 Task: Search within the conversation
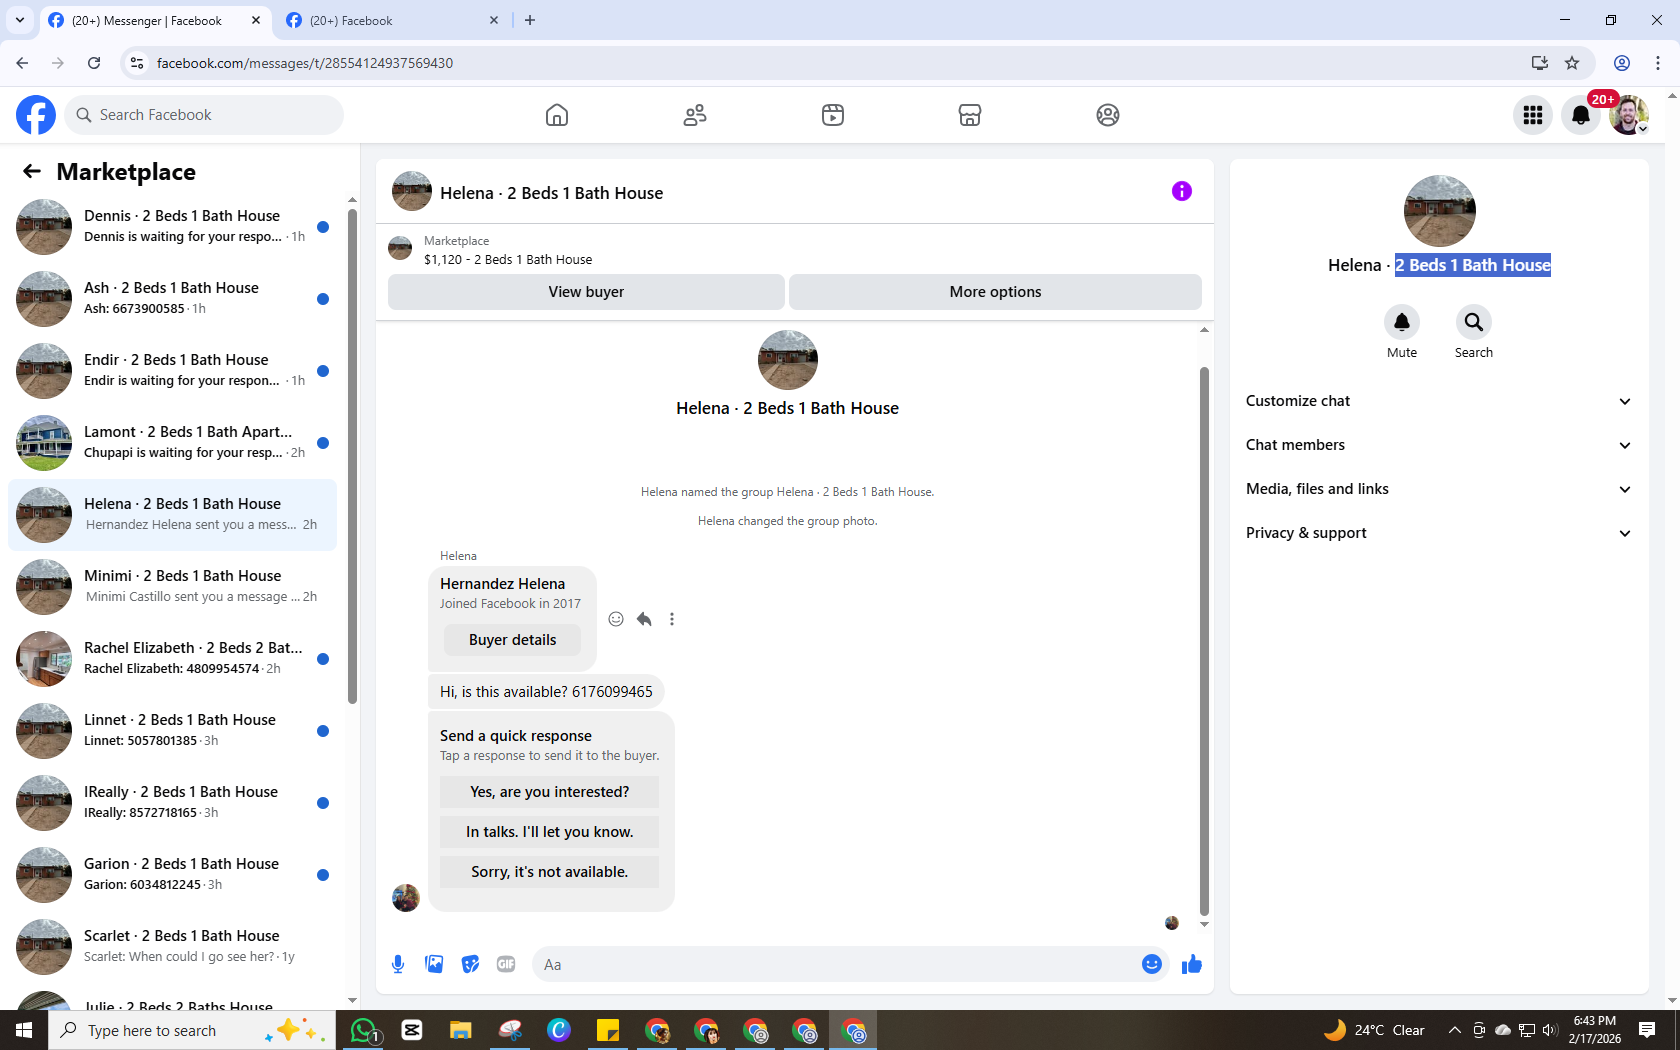pyautogui.click(x=1474, y=322)
